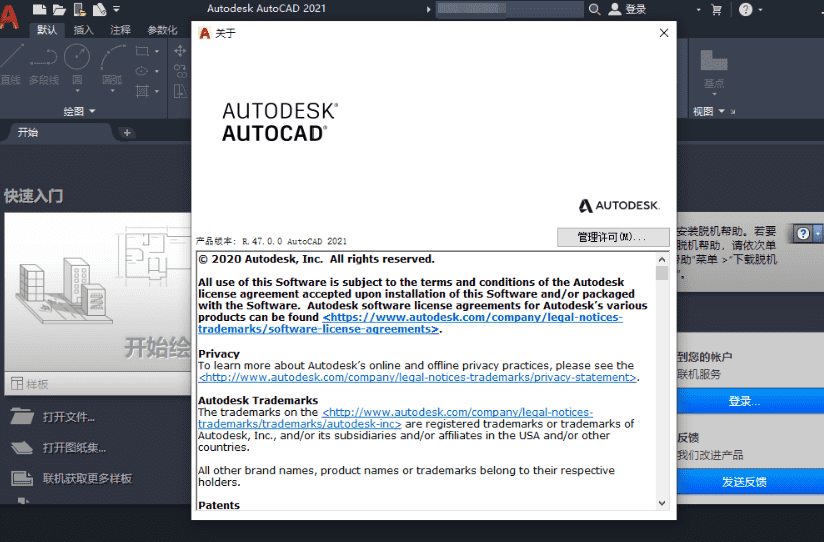
Task: Click the scrollbar thumb in About text box
Action: pyautogui.click(x=662, y=273)
